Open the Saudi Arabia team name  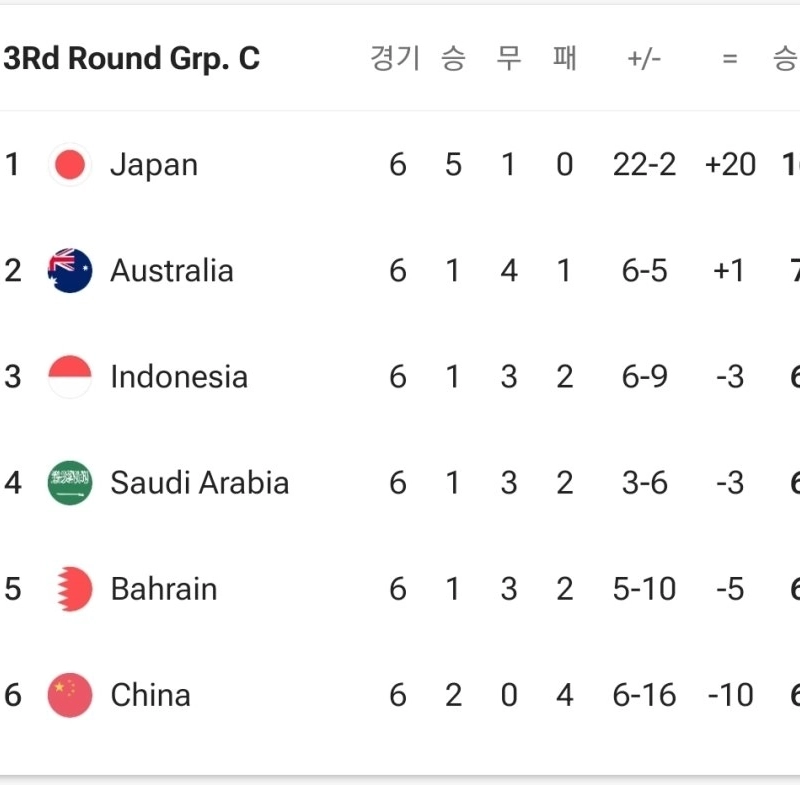199,483
